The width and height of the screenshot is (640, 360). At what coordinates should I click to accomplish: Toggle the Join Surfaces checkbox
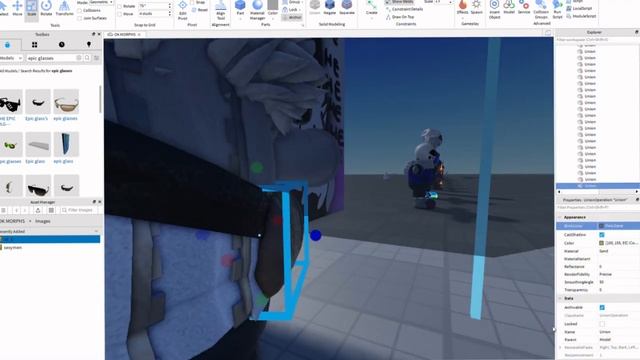(80, 18)
